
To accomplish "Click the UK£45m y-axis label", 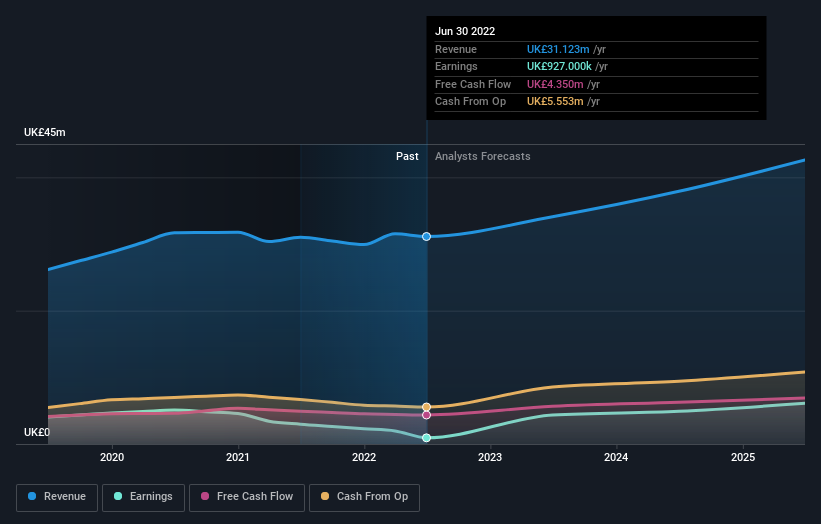I will [x=45, y=132].
